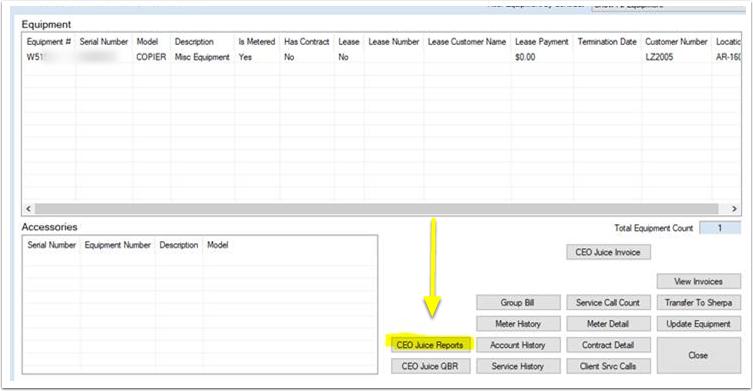The height and width of the screenshot is (391, 753).
Task: Sort by Customer Number column header
Action: pos(677,42)
